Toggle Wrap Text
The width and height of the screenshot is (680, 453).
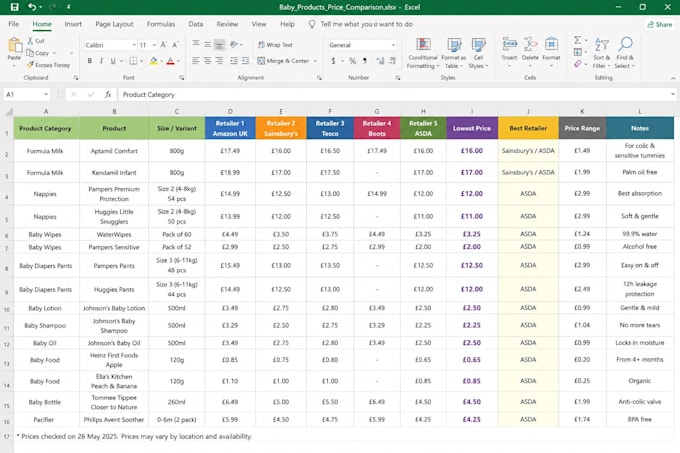275,45
